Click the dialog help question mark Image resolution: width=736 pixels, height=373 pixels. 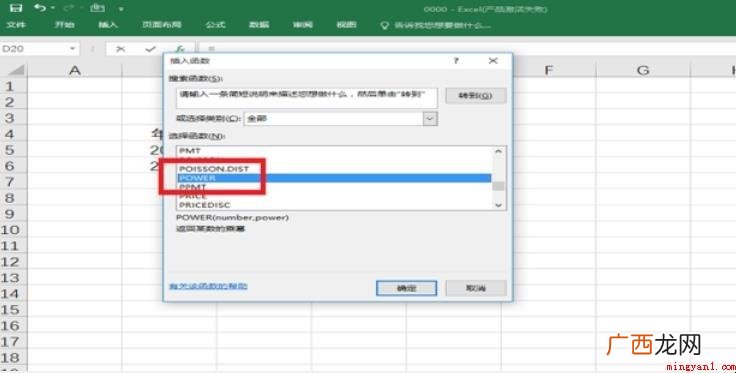pyautogui.click(x=456, y=61)
